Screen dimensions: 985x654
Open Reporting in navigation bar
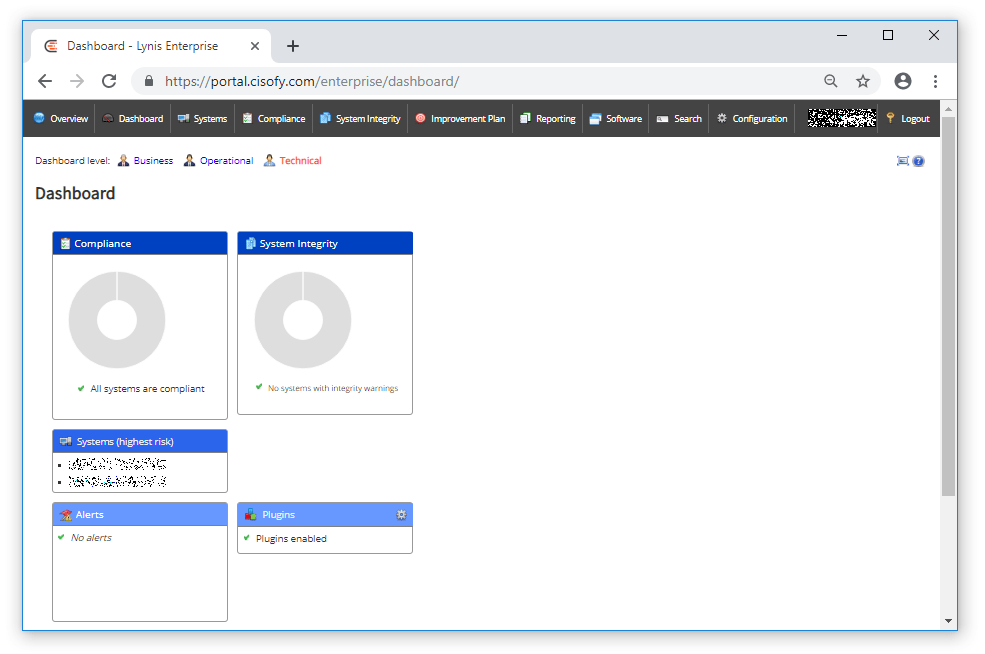tap(548, 118)
